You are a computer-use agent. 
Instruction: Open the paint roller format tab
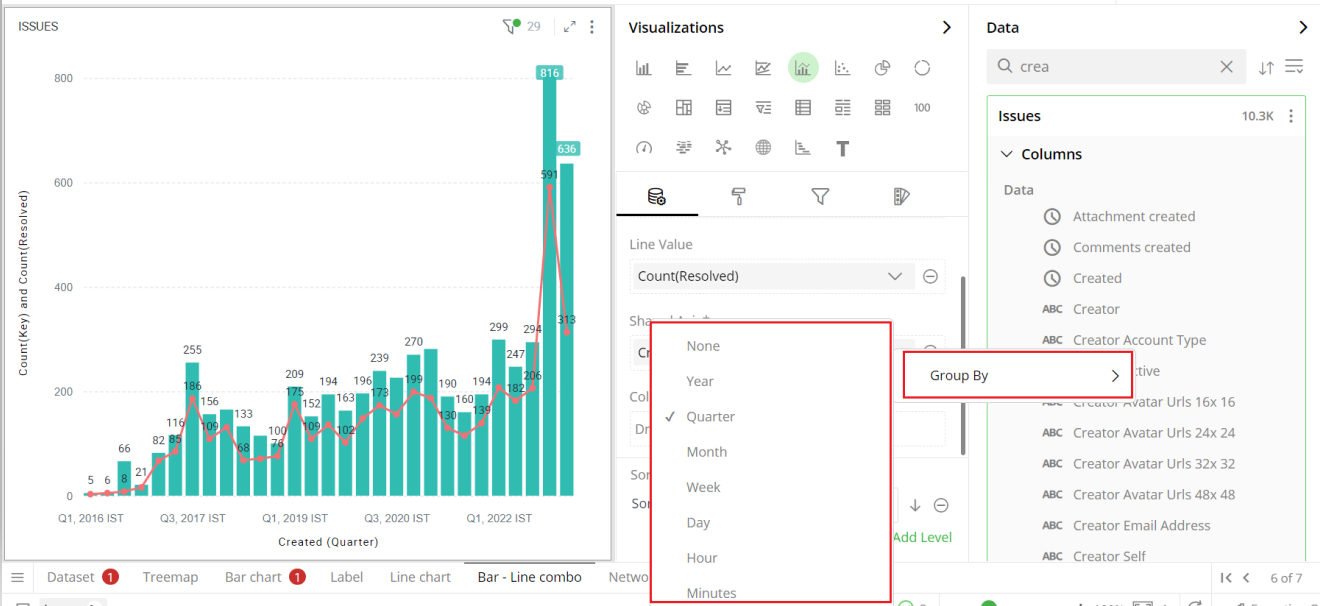click(x=739, y=197)
